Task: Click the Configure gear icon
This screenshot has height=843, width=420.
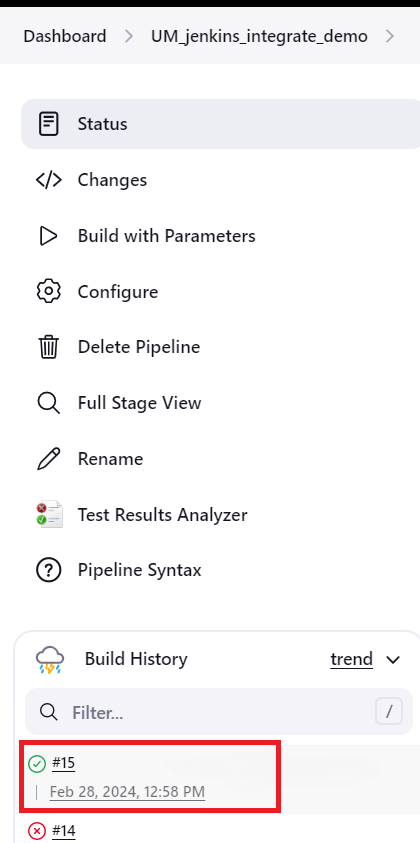Action: point(49,292)
